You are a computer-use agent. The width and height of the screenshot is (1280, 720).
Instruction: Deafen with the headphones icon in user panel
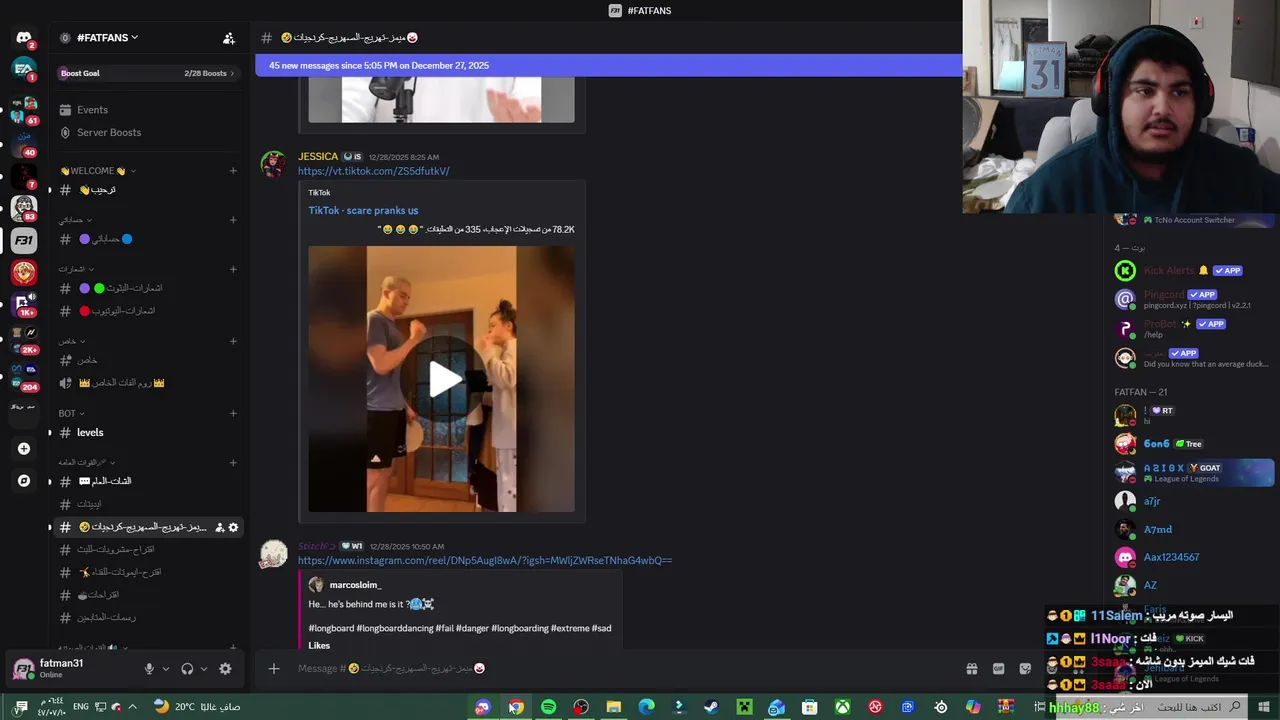[x=187, y=669]
